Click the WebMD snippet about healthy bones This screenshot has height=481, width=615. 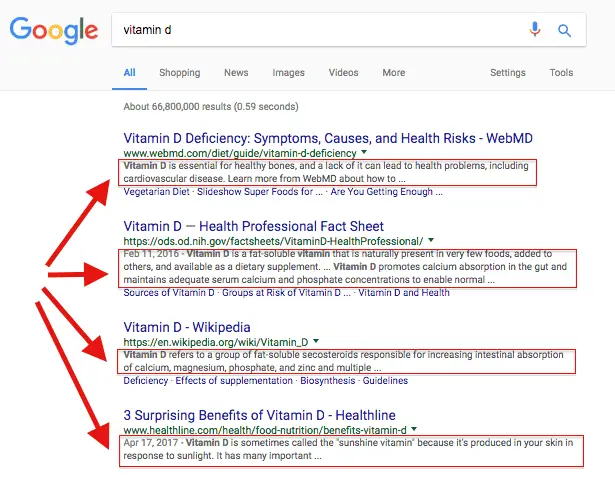click(326, 172)
